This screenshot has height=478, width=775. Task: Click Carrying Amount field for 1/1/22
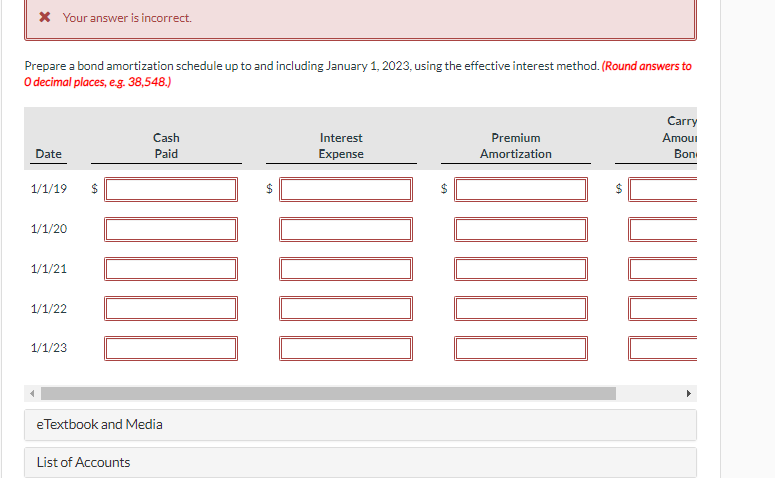[x=663, y=308]
